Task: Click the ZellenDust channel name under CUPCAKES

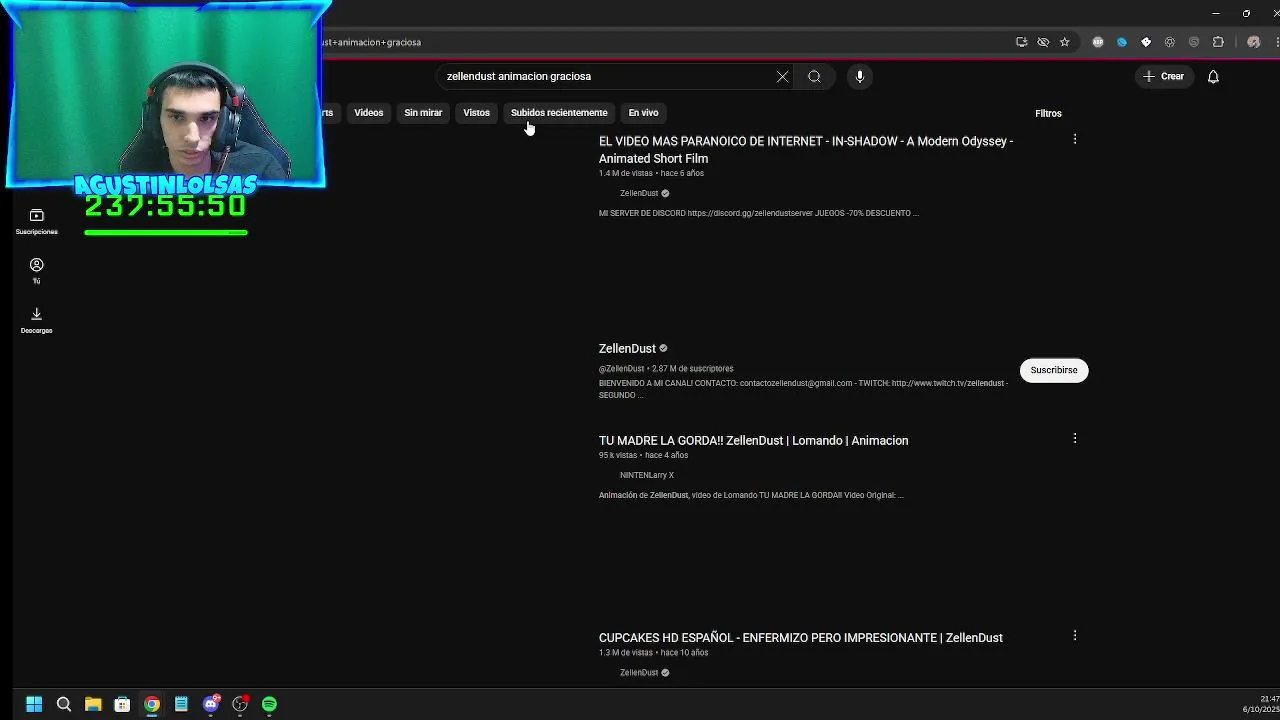Action: [638, 672]
